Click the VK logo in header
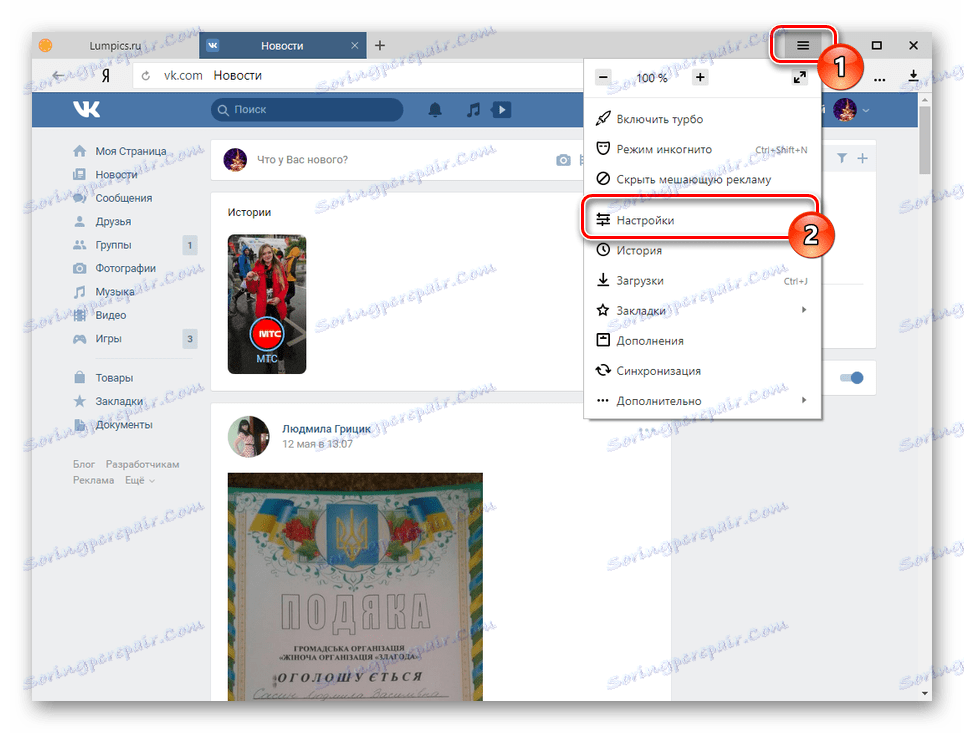Viewport: 964px width, 733px height. pos(86,109)
